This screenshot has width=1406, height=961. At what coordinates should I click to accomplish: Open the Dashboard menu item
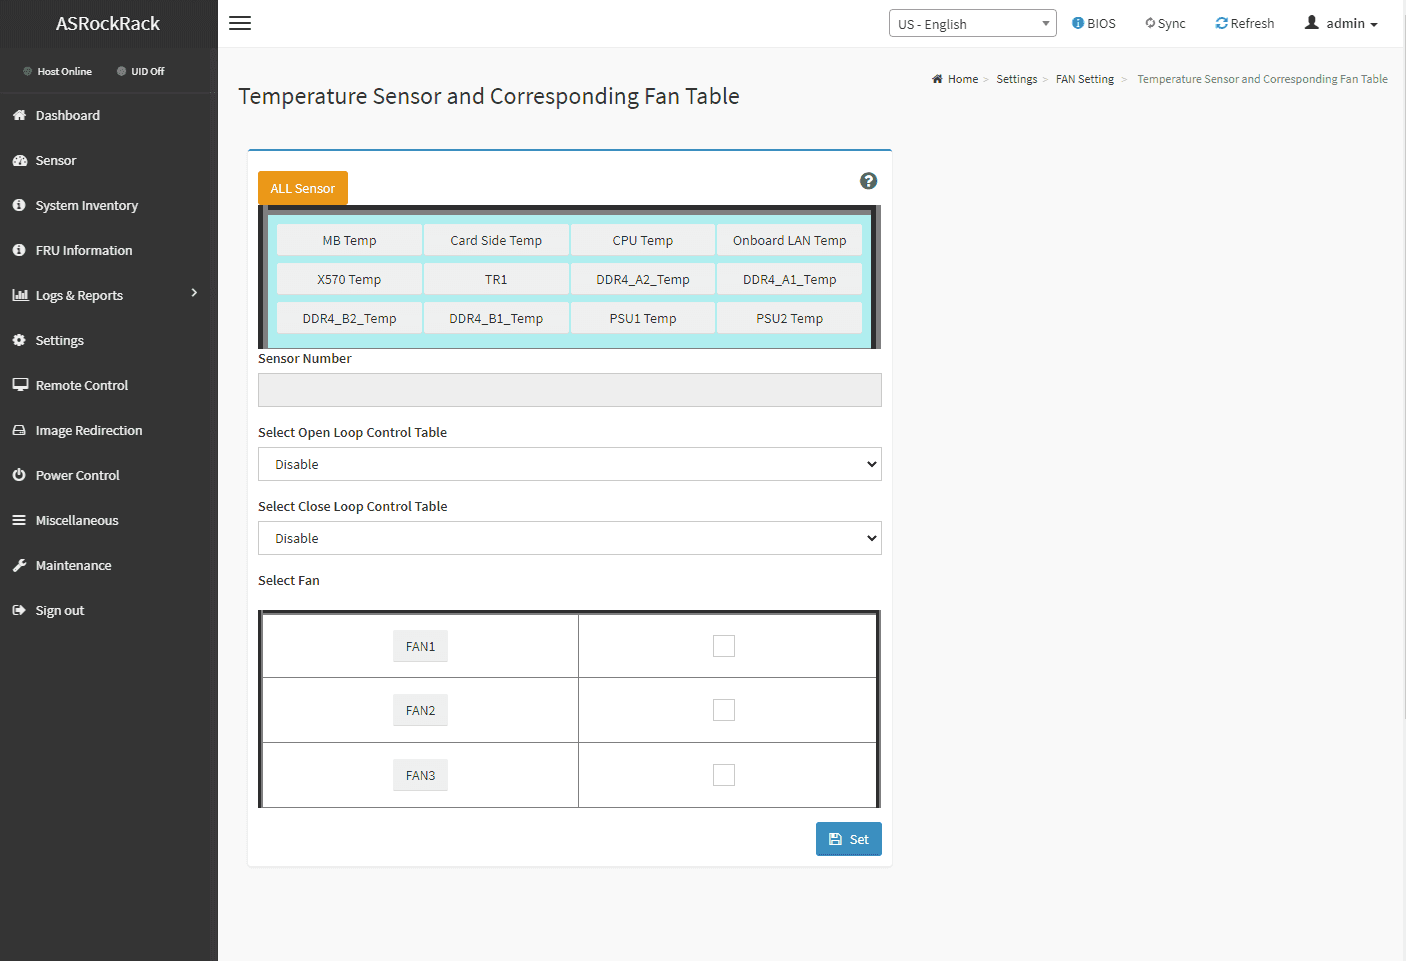tap(68, 115)
